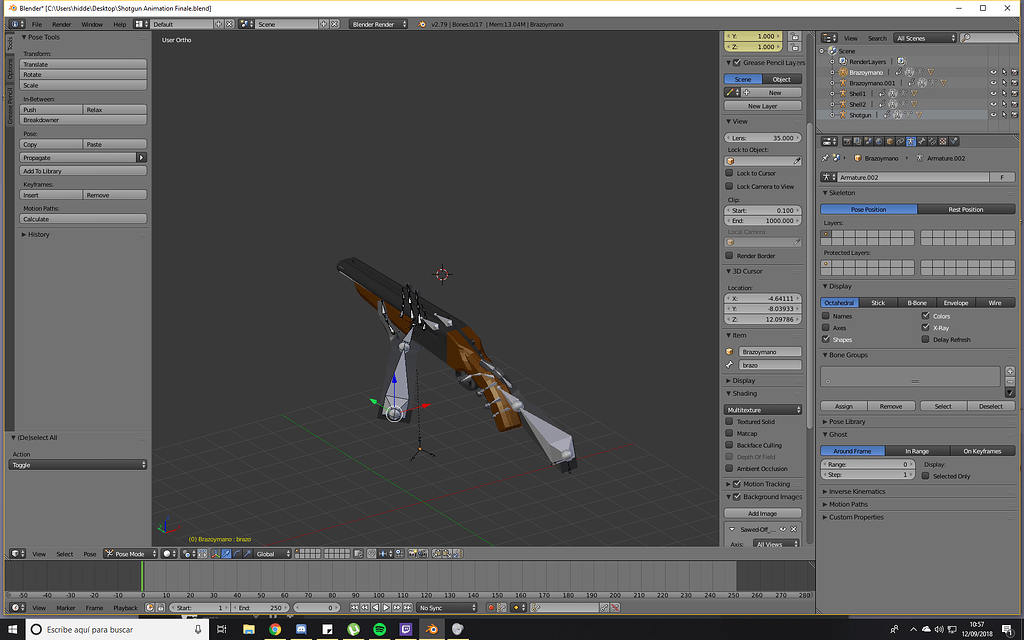Open the No Sync playback dropdown
The height and width of the screenshot is (640, 1024).
point(447,608)
